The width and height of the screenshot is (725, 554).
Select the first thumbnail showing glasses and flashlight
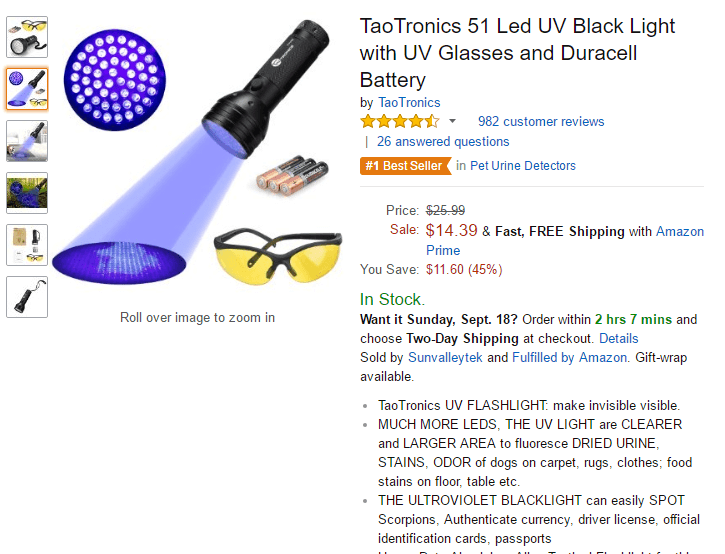27,36
